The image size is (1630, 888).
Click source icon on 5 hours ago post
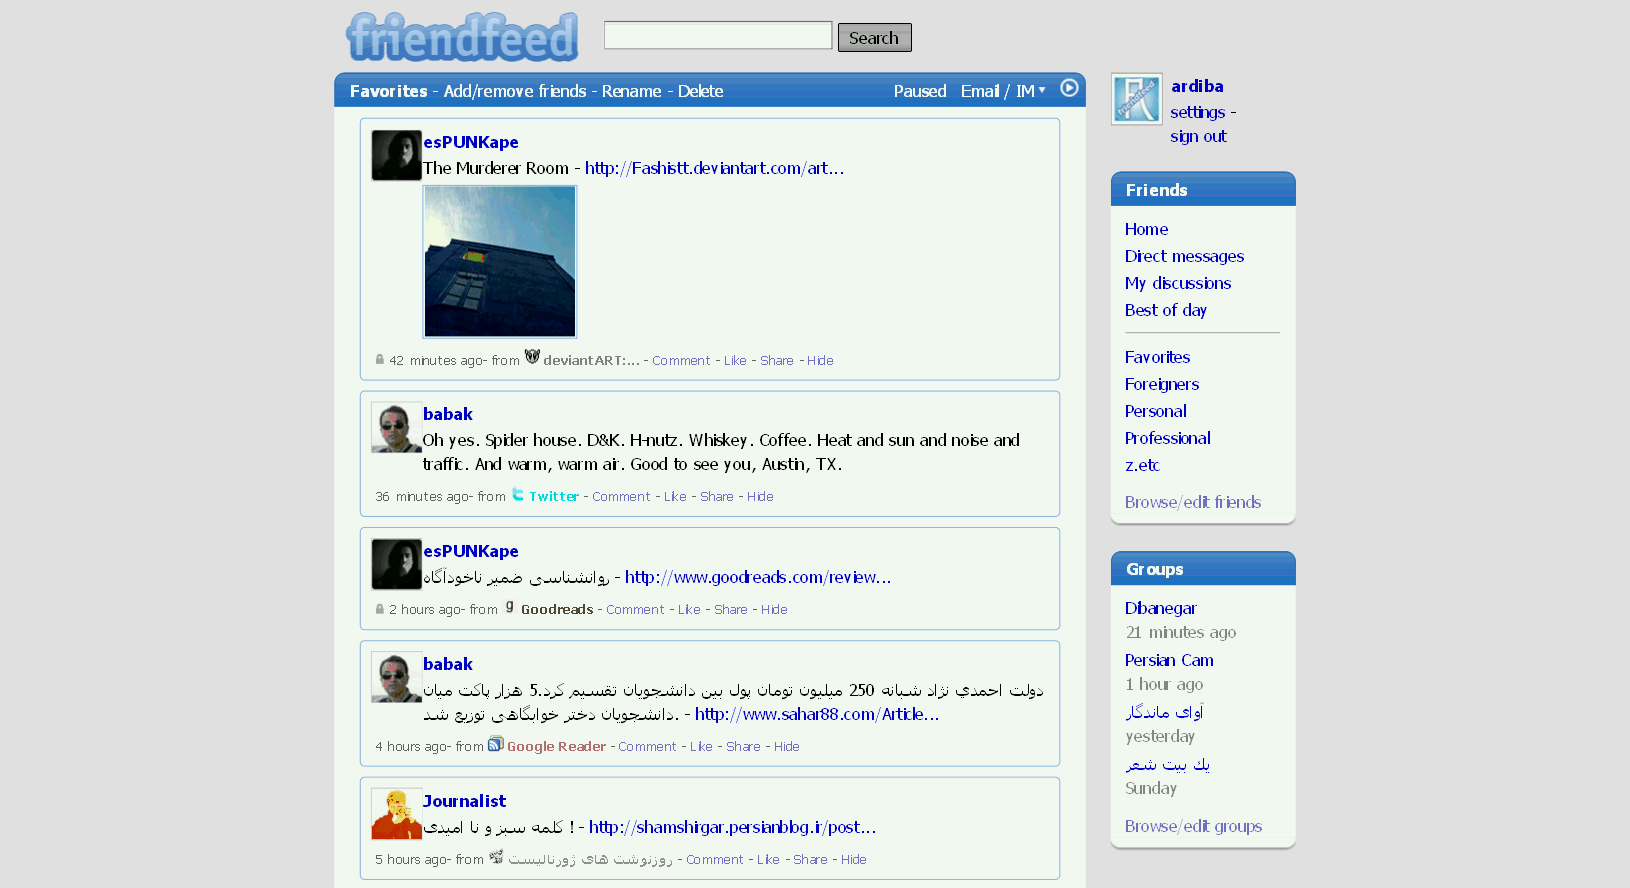click(496, 857)
